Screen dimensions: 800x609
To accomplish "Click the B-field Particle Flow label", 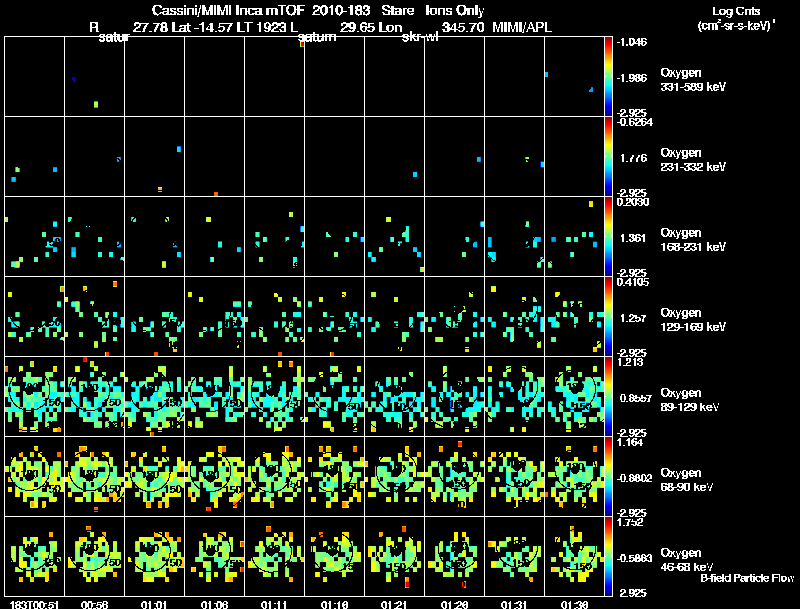I will point(747,578).
